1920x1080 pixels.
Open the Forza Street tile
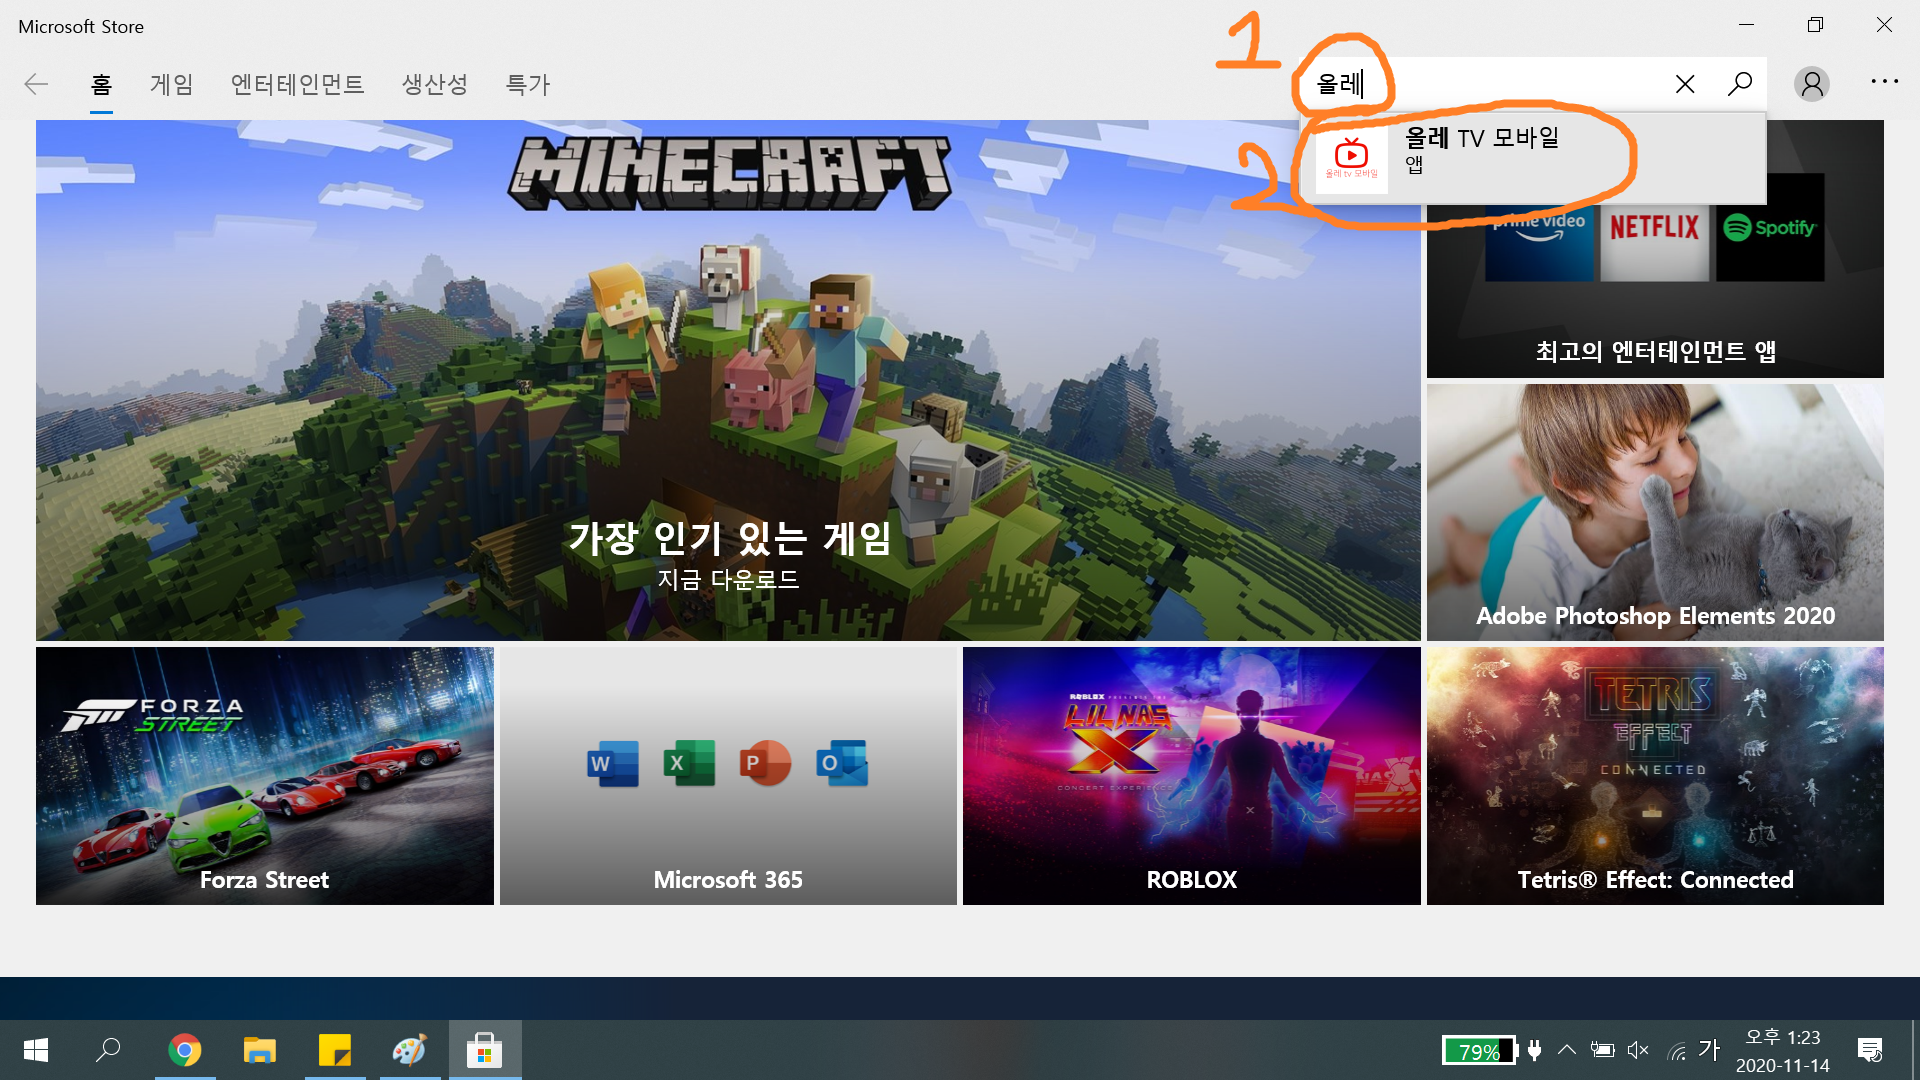click(265, 776)
